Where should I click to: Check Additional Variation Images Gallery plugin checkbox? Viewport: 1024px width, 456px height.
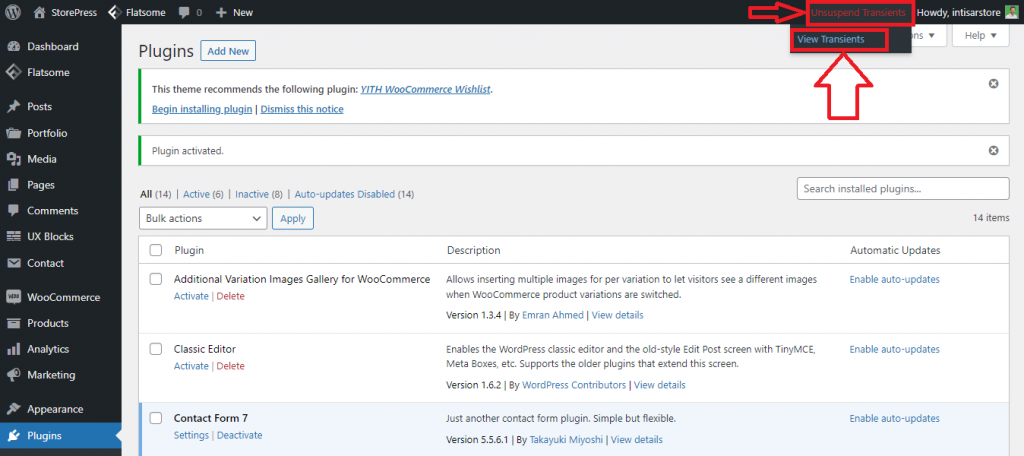point(155,279)
